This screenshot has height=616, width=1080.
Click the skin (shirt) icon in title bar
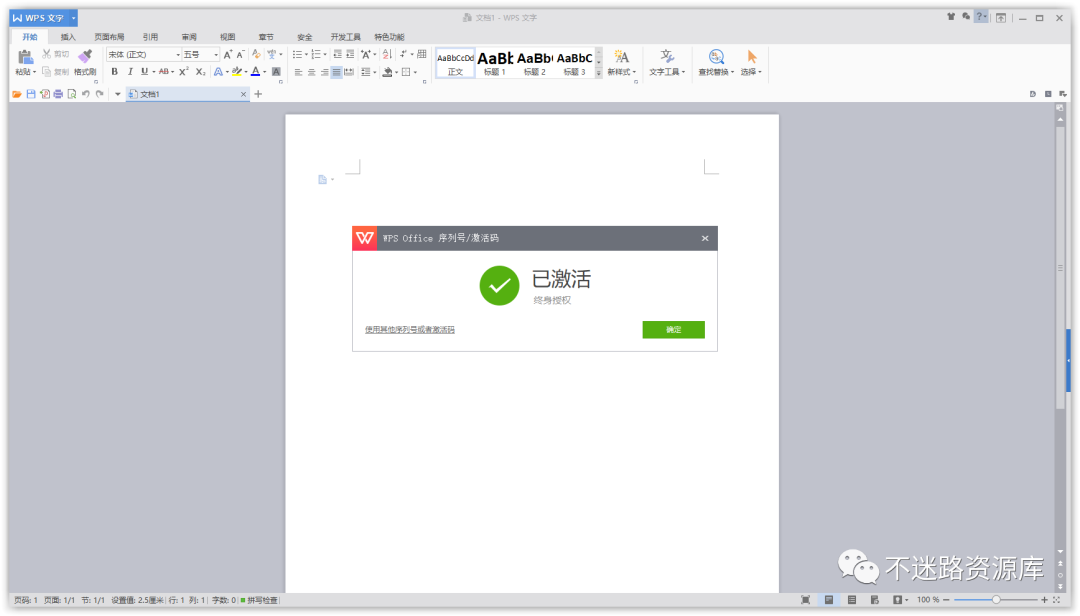coord(951,17)
